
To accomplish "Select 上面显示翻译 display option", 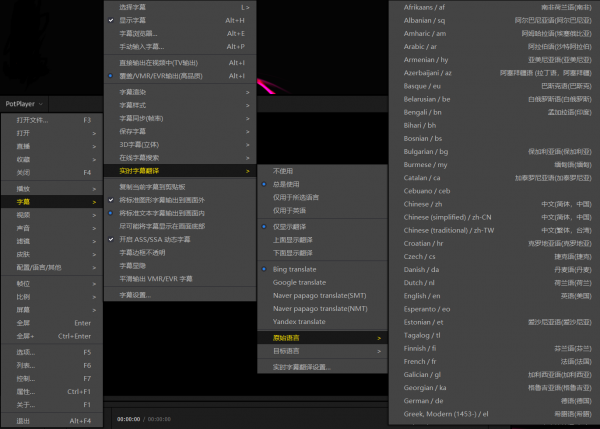I will point(323,240).
